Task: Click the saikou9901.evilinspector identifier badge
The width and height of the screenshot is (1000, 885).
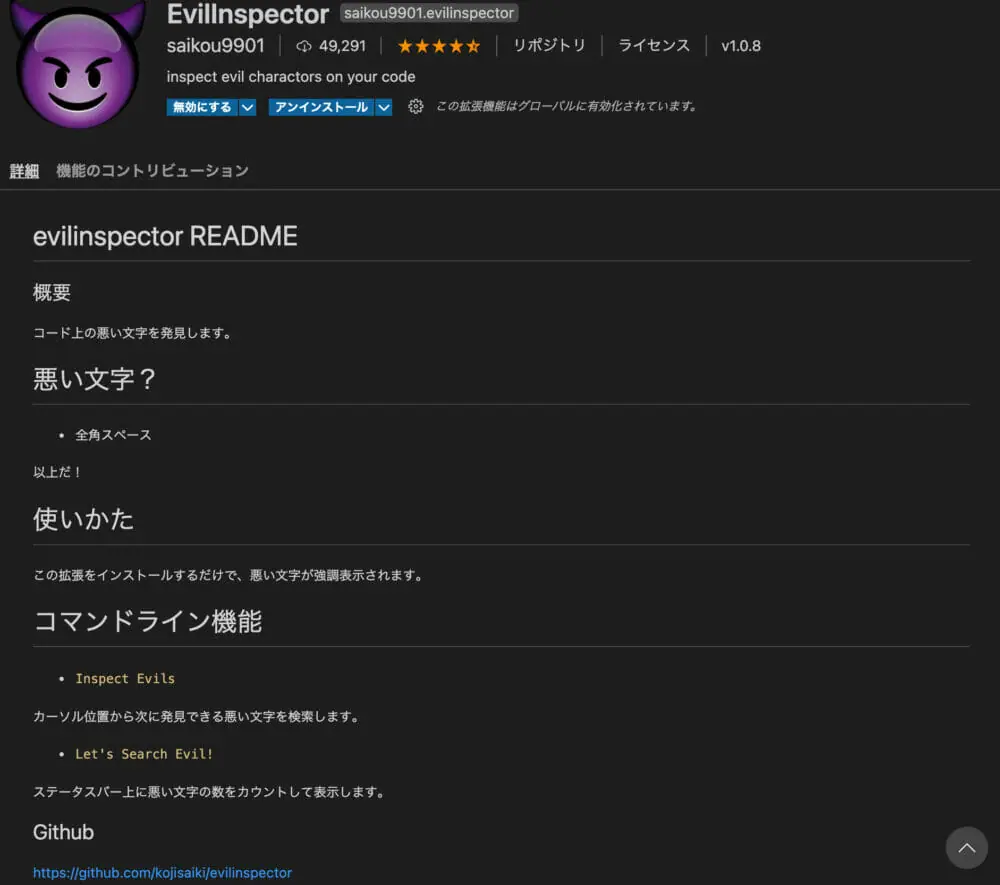Action: 429,13
